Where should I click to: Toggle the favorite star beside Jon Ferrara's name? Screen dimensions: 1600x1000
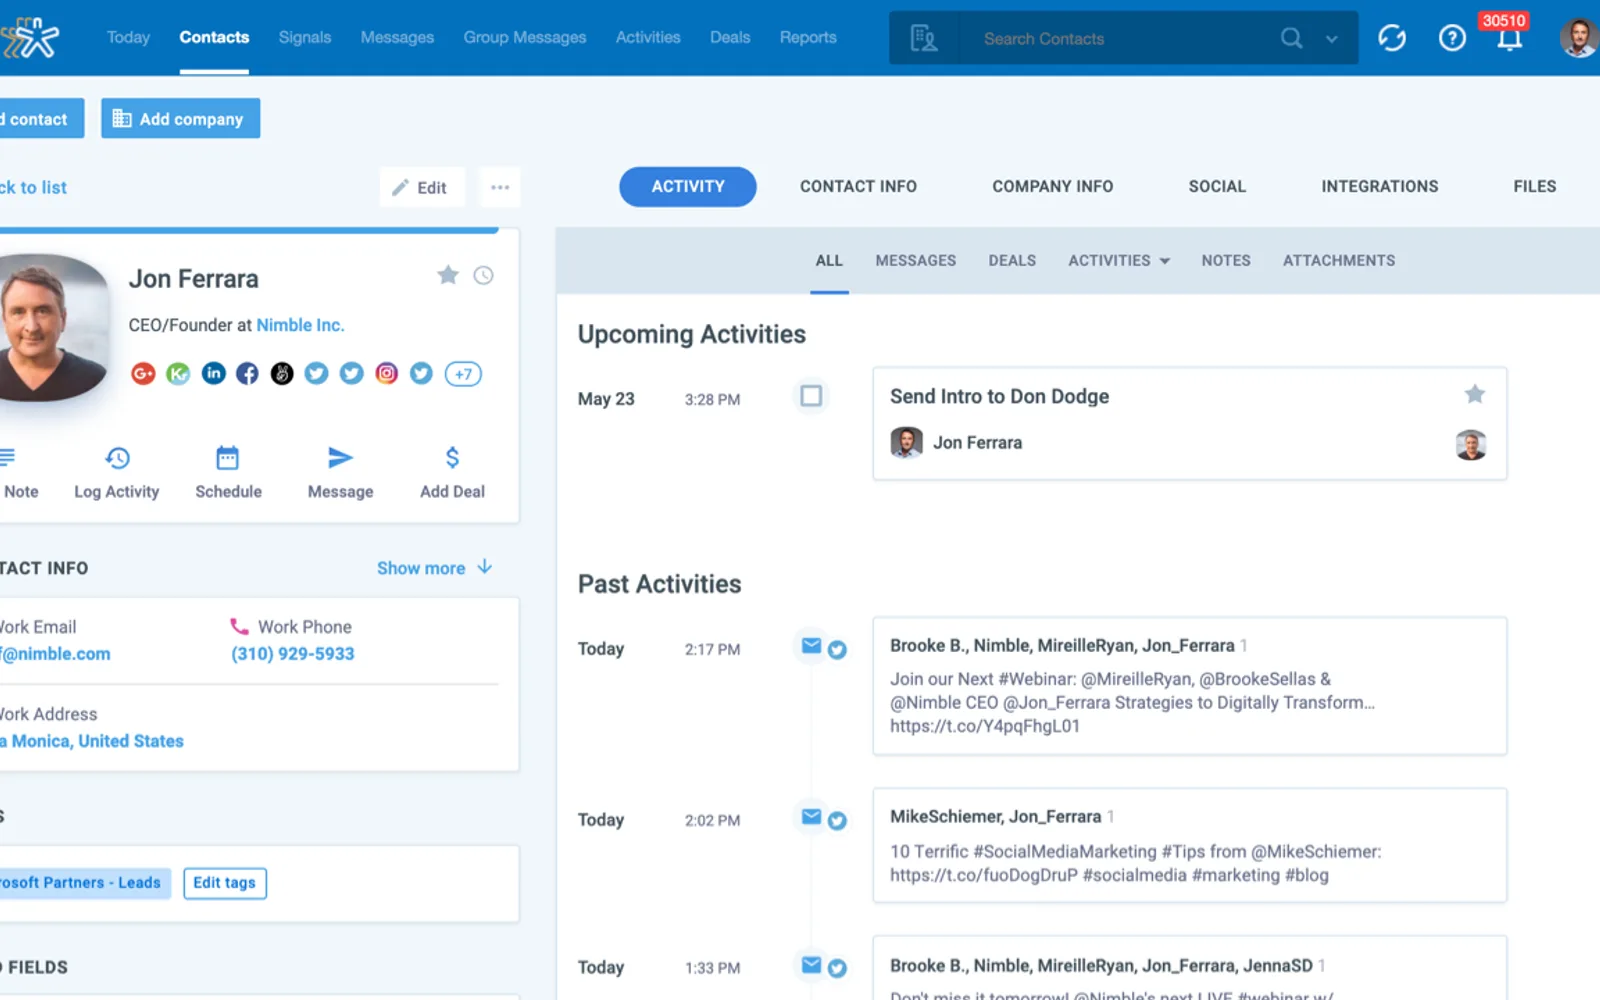(x=448, y=275)
